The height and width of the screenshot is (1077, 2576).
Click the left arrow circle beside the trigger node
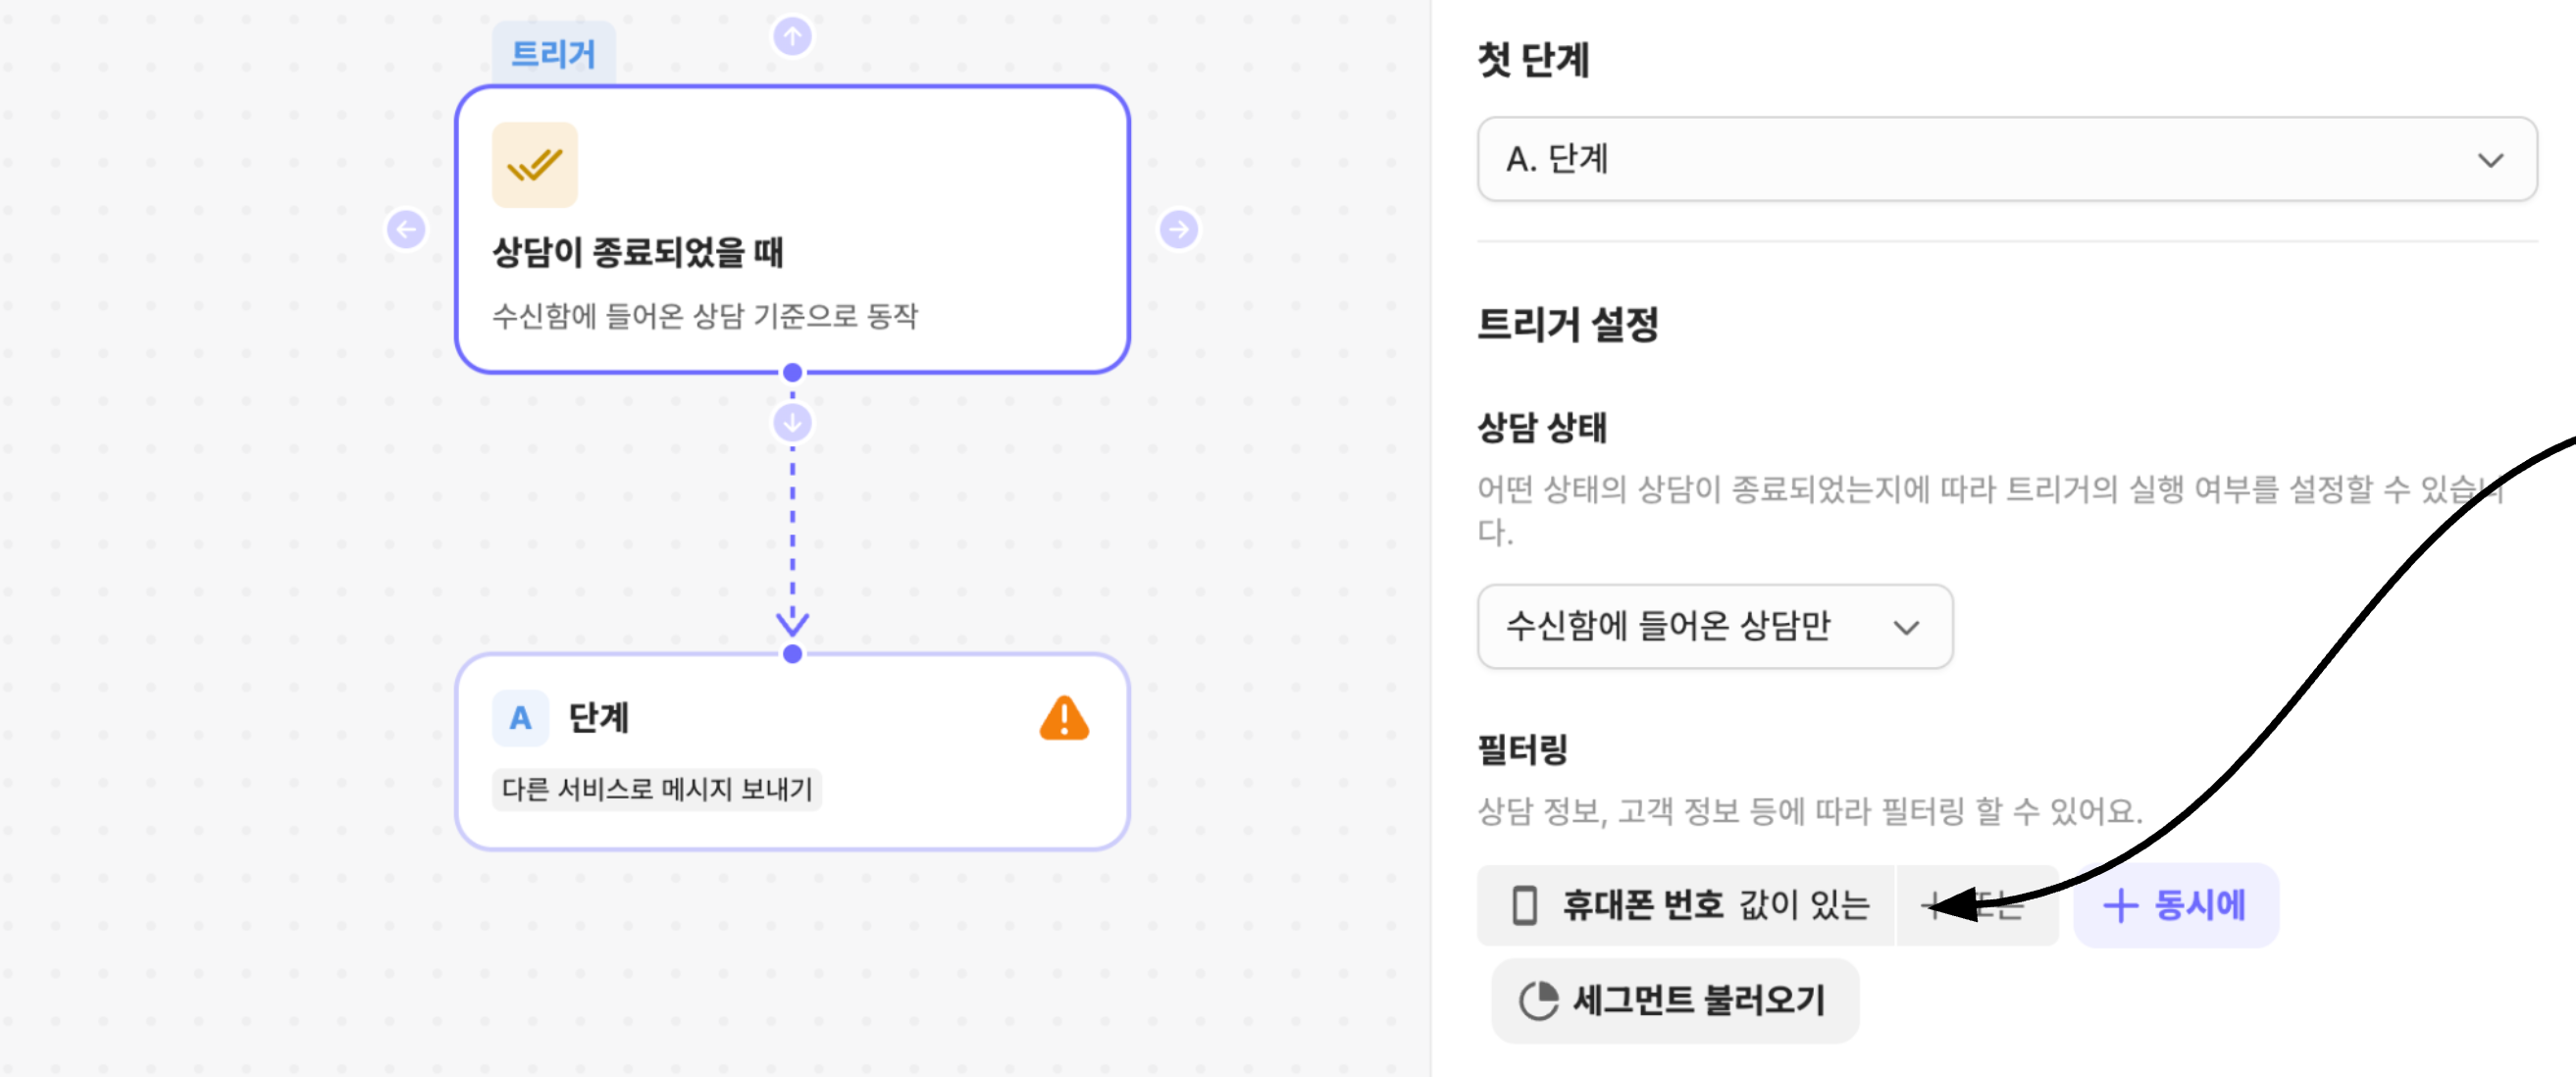click(x=406, y=229)
